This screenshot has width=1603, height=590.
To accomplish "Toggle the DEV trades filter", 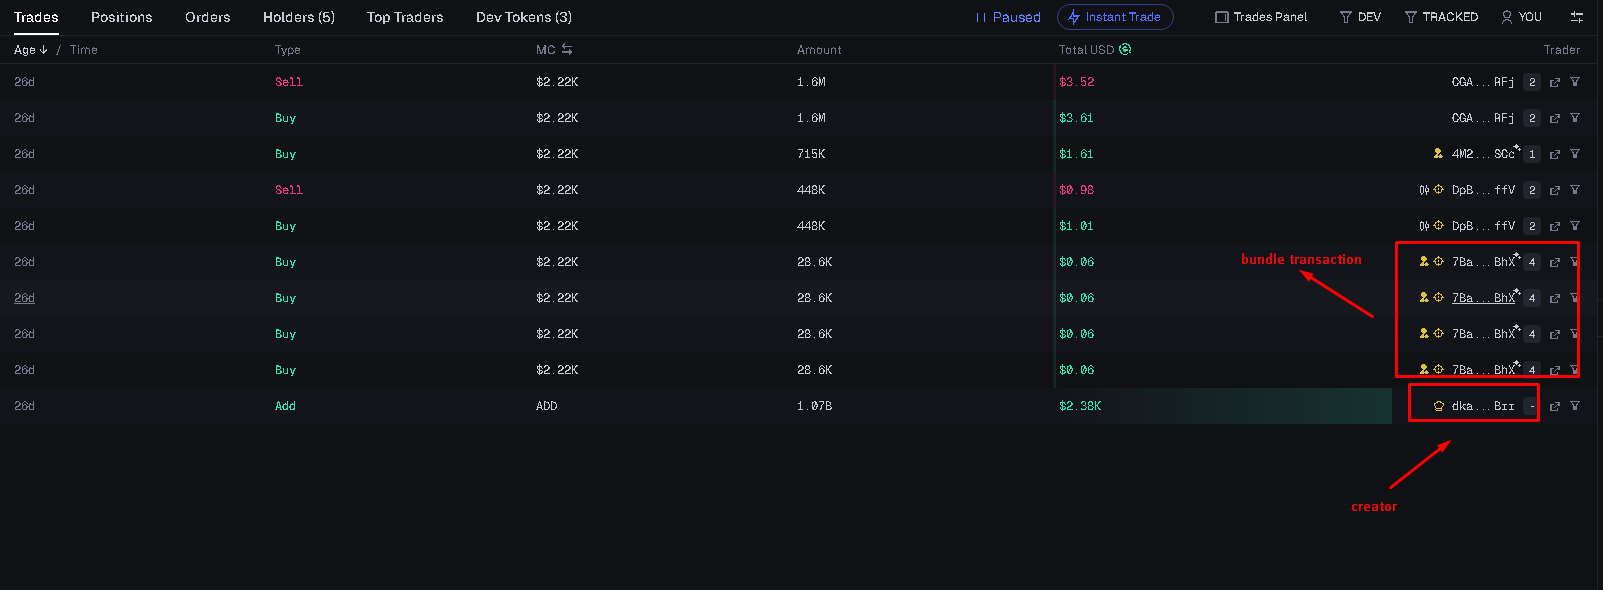I will (1360, 17).
